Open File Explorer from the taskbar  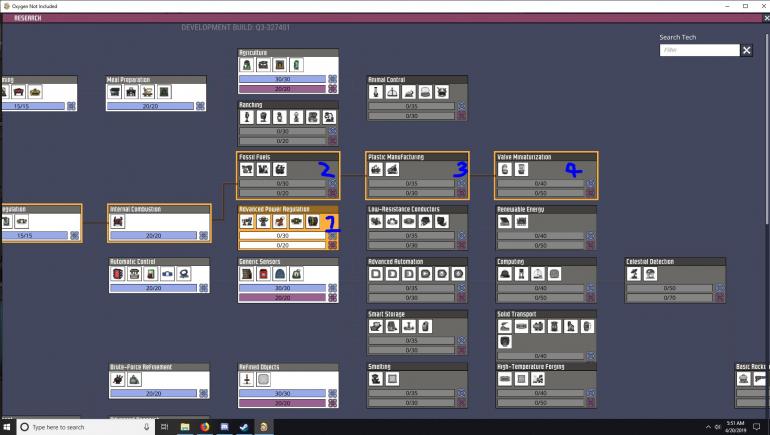(x=185, y=427)
